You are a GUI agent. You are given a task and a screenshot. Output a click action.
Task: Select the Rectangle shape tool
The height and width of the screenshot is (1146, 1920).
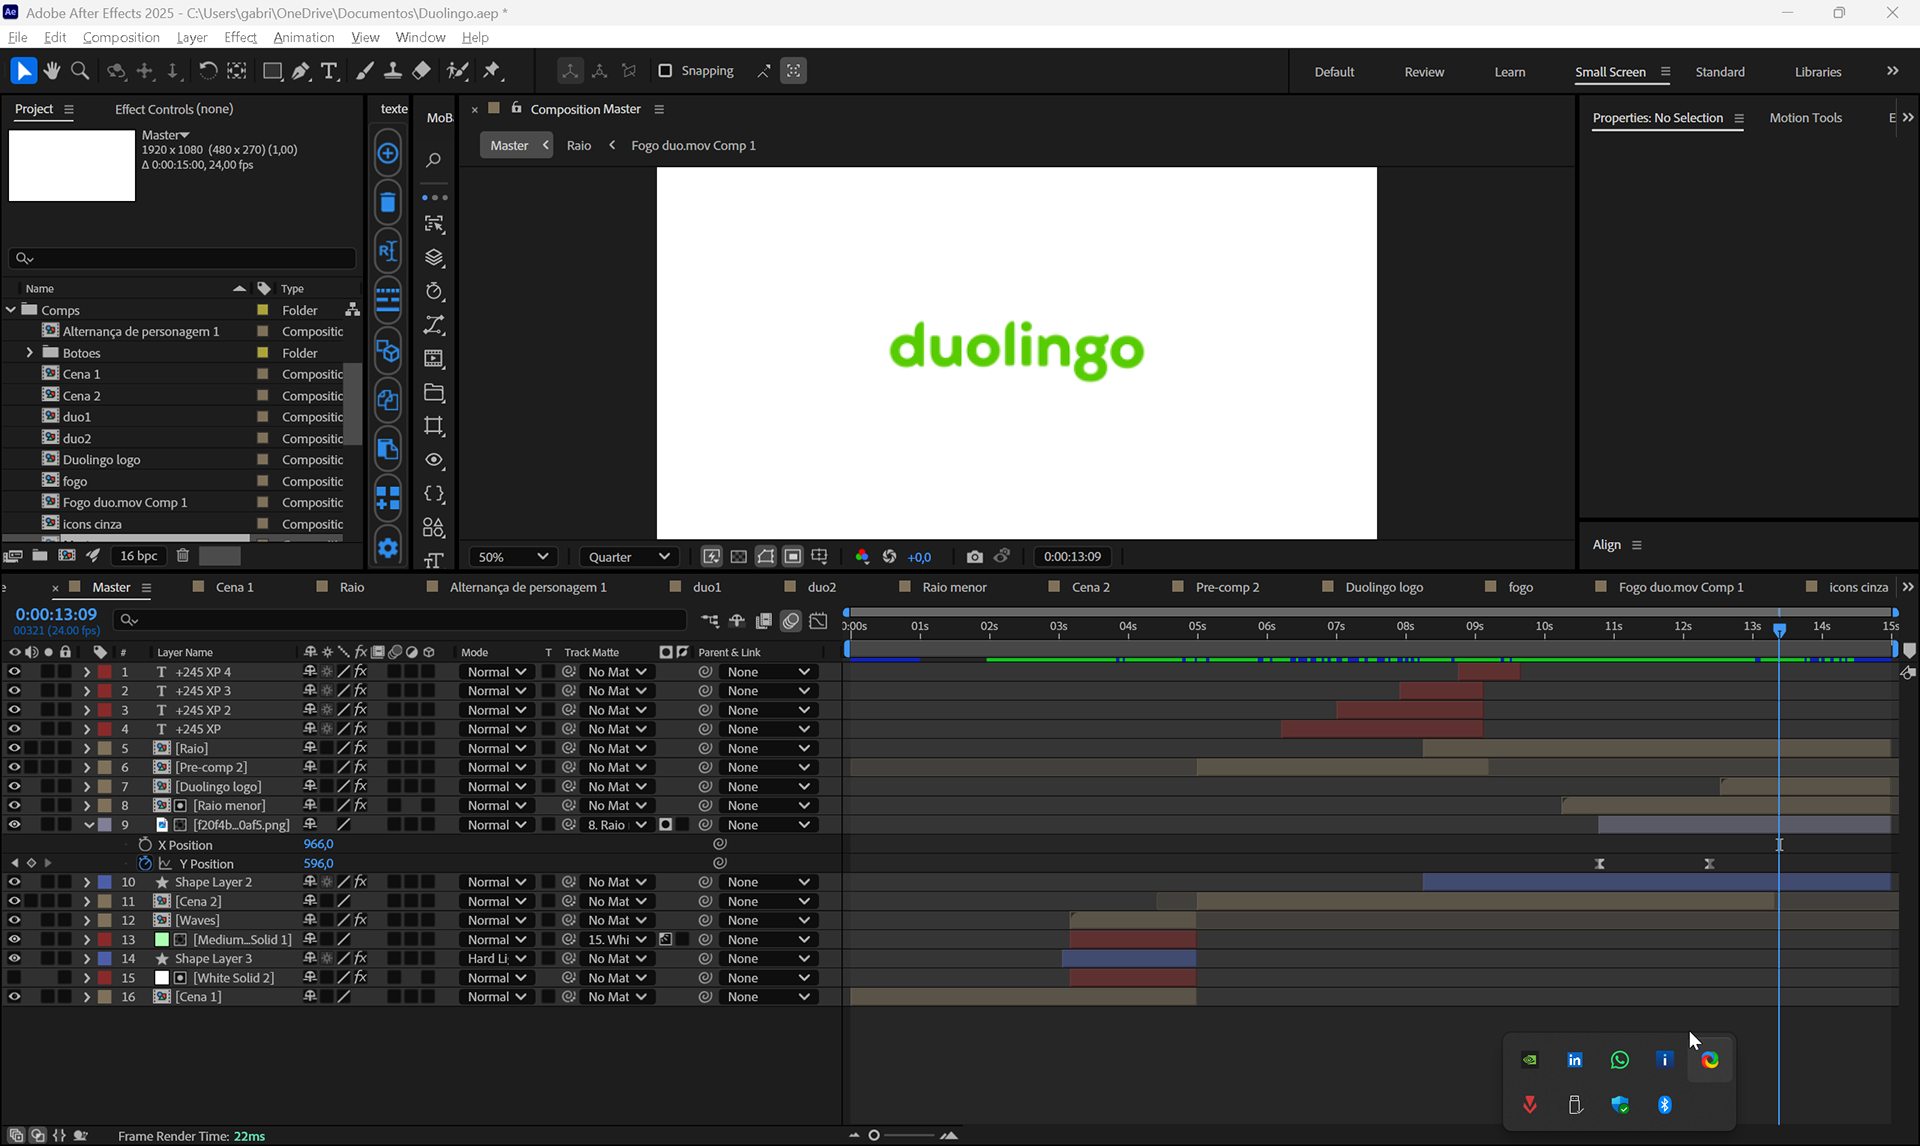pos(272,71)
